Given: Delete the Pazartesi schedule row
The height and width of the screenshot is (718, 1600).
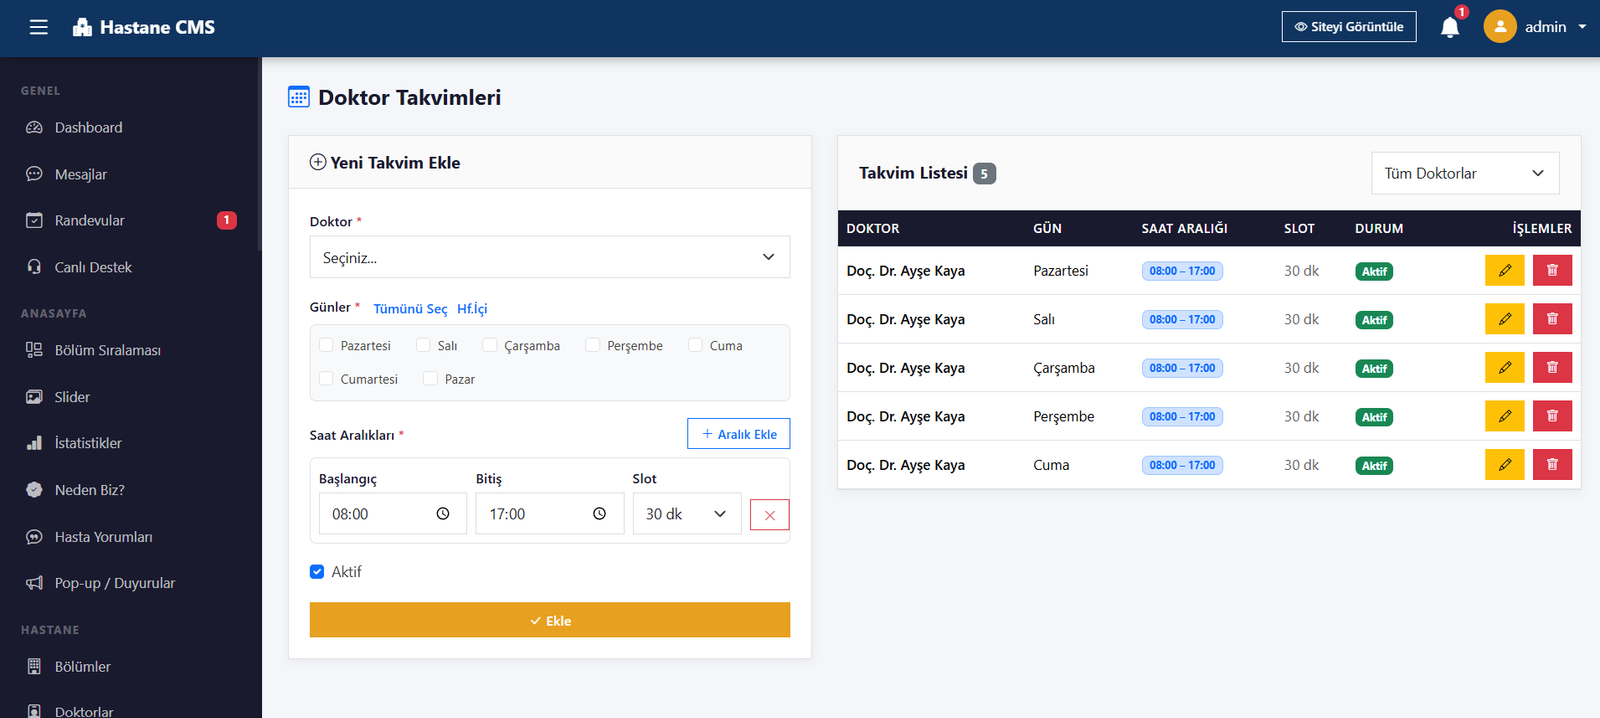Looking at the screenshot, I should pyautogui.click(x=1553, y=270).
